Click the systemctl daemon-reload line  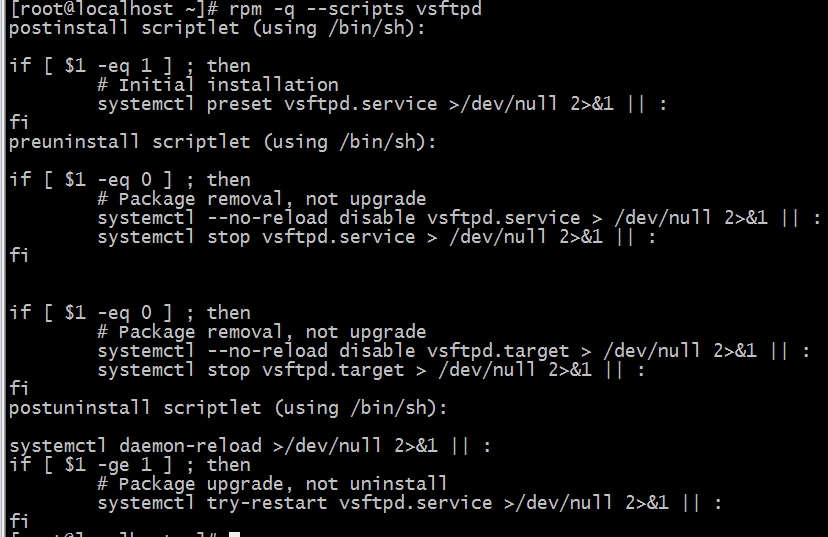[x=250, y=446]
